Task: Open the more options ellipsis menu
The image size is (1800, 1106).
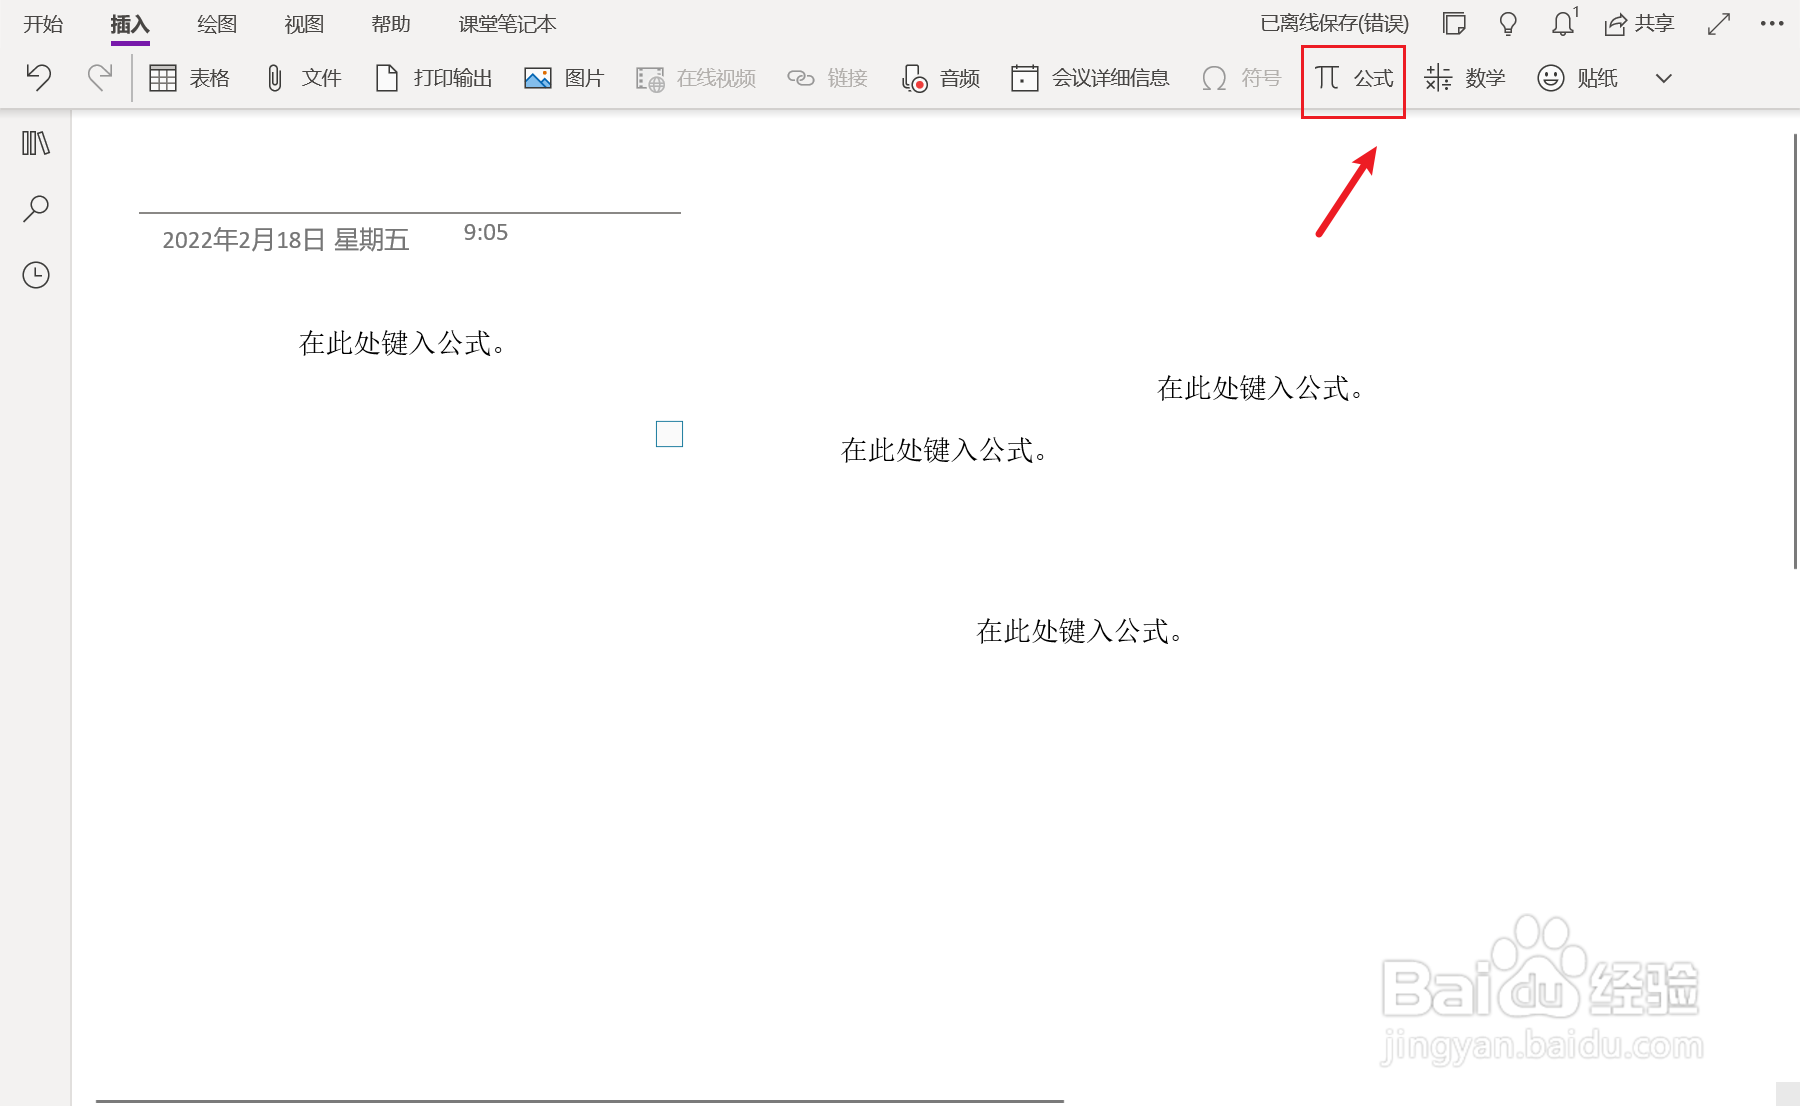Action: (x=1772, y=23)
